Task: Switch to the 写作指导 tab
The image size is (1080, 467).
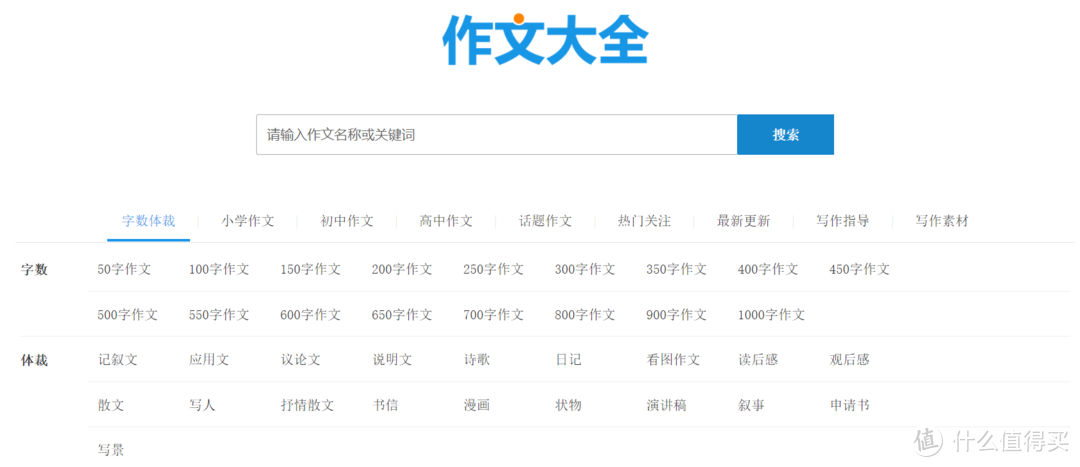Action: coord(843,221)
